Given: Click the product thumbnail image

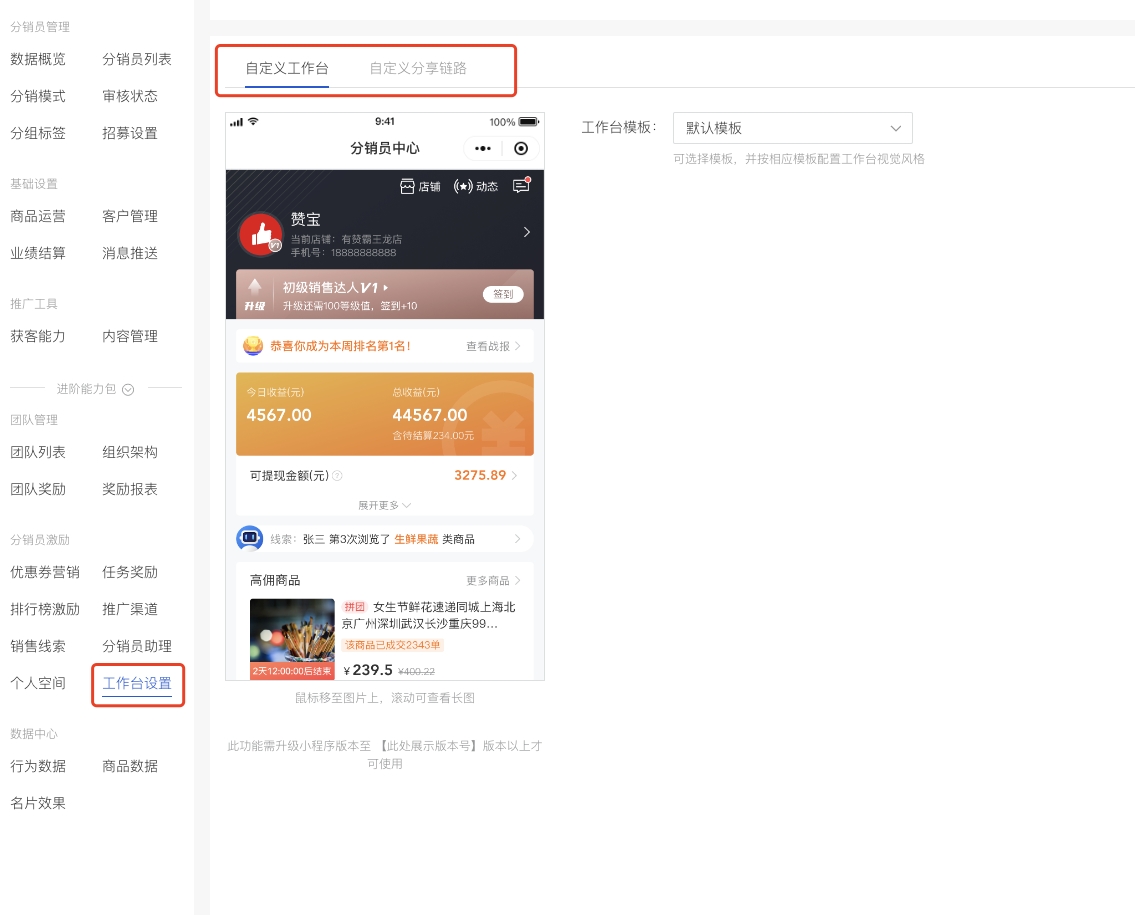Looking at the screenshot, I should 292,638.
